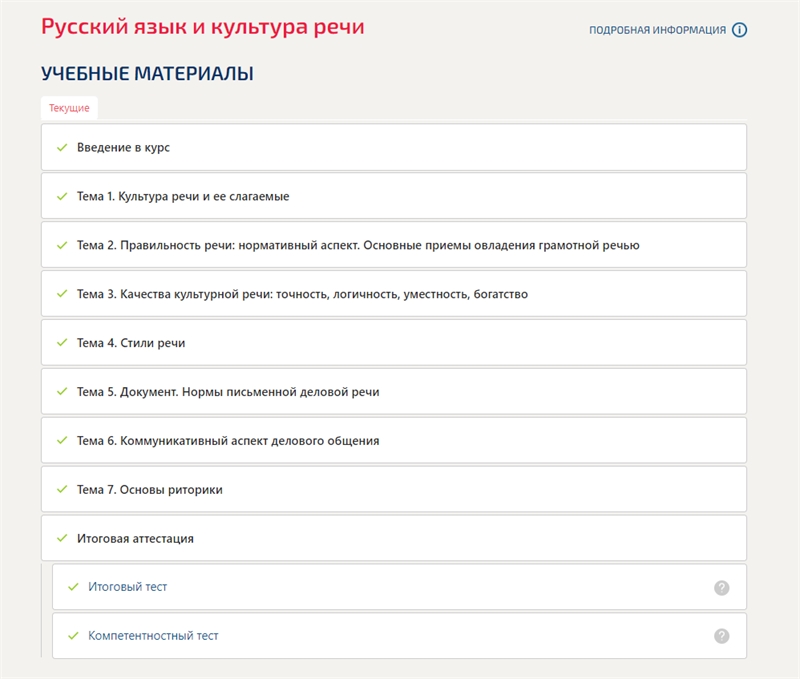
Task: Expand the Введение в курс section
Action: pos(393,147)
